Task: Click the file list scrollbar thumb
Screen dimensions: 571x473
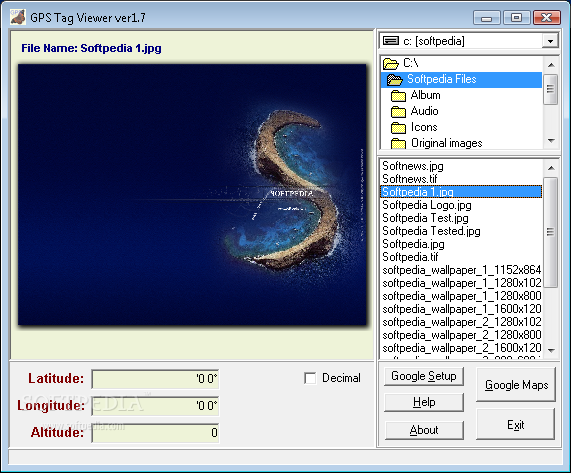Action: pyautogui.click(x=551, y=232)
